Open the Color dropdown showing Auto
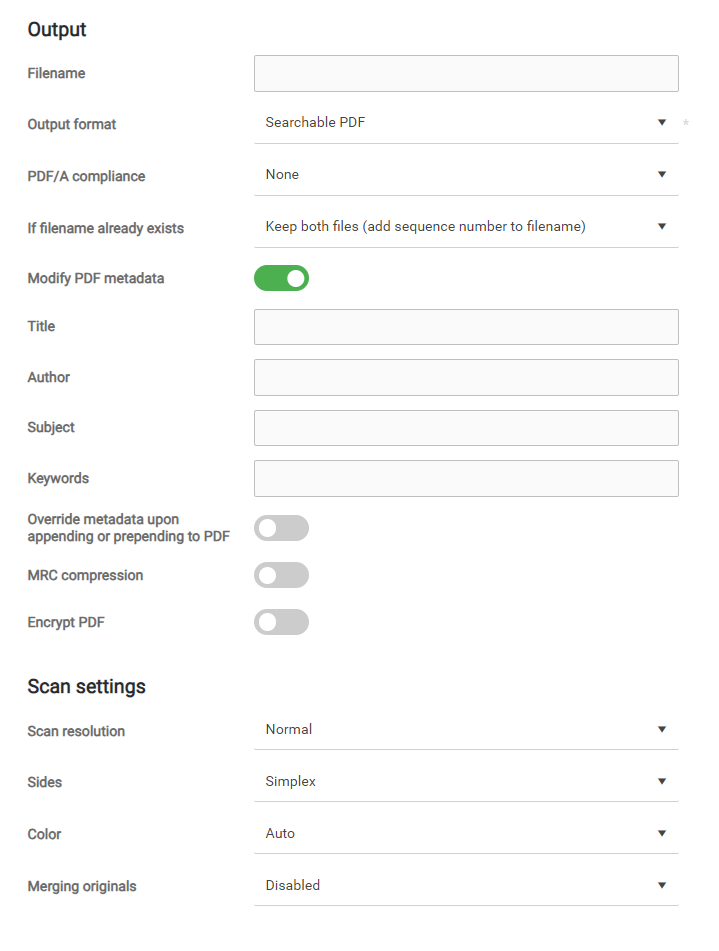Viewport: 719px width, 951px height. [460, 834]
